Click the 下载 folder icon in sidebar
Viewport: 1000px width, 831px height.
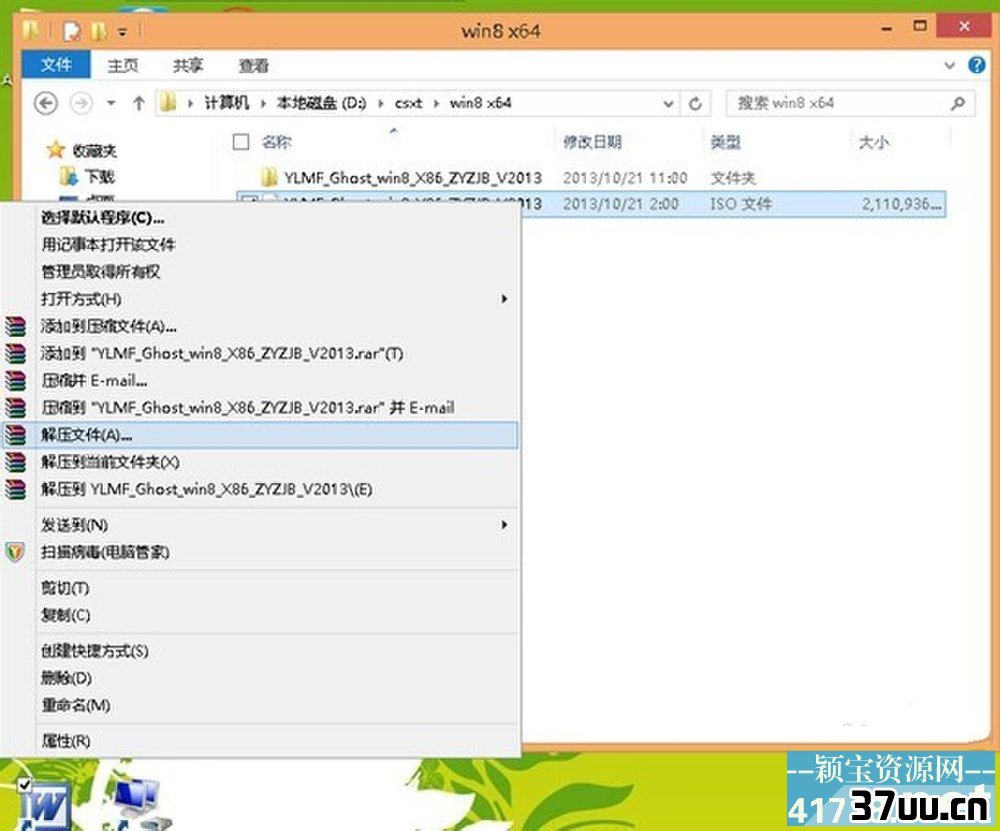tap(68, 175)
